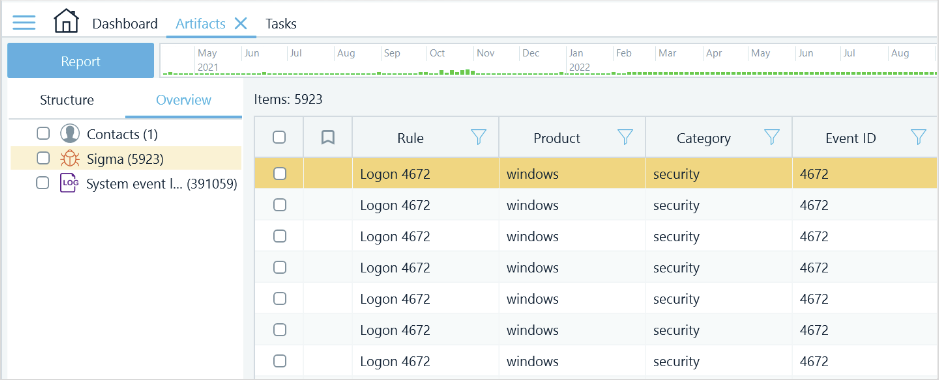Click the Items: 5923 count label
Viewport: 939px width, 382px height.
[288, 99]
